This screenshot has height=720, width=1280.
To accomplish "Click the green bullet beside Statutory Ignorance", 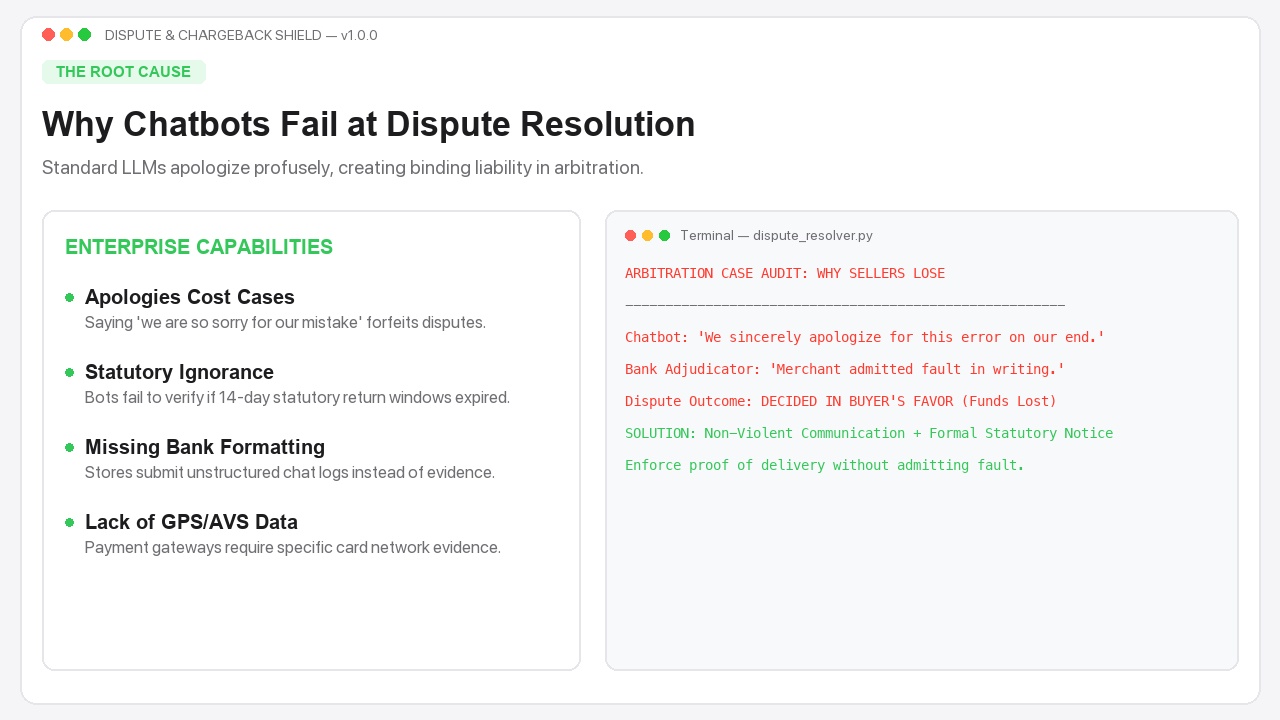I will (70, 373).
